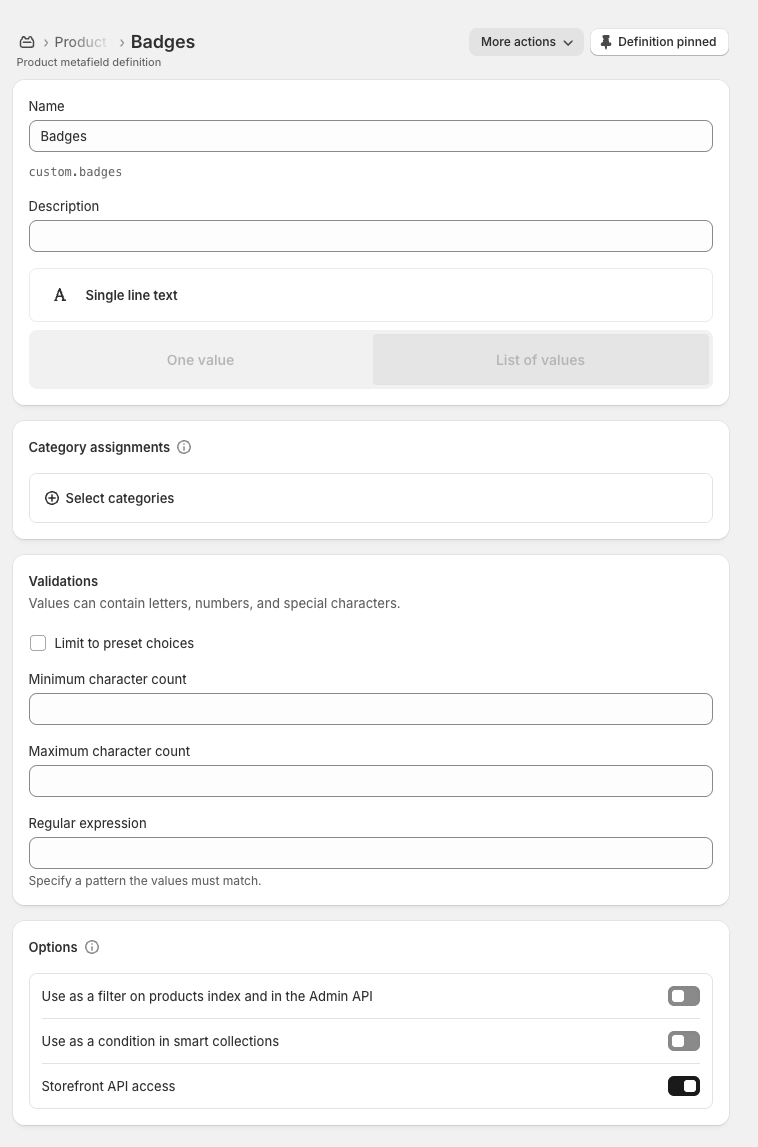Go to Product breadcrumb link

[x=81, y=42]
